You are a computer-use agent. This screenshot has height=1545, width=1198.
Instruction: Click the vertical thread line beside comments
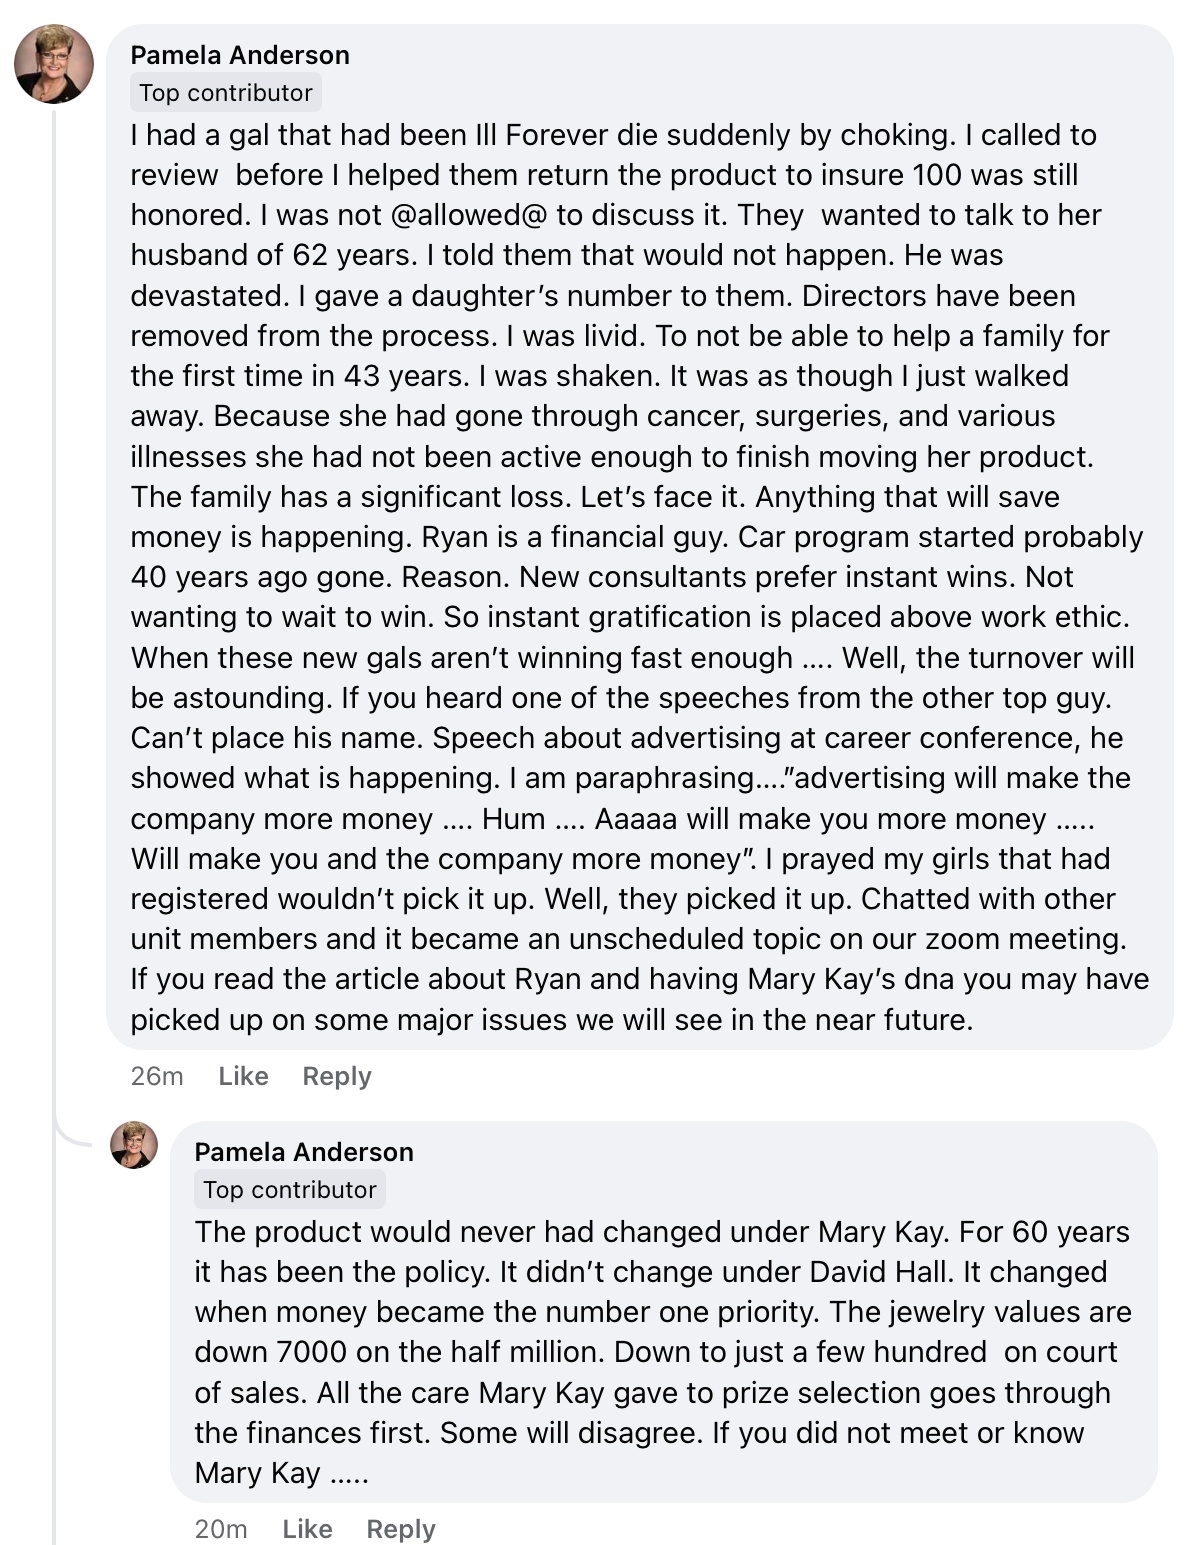(x=54, y=700)
